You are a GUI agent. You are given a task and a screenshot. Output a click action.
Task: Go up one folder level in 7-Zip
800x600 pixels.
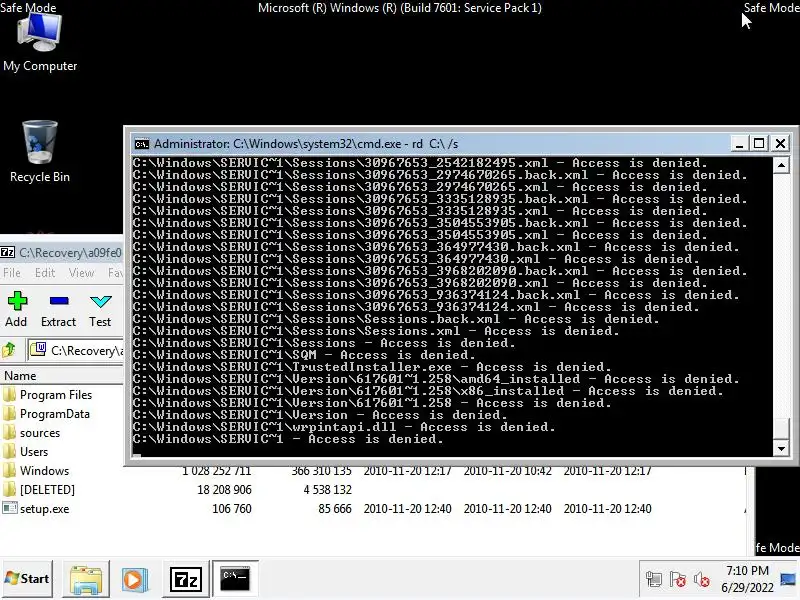pyautogui.click(x=9, y=350)
